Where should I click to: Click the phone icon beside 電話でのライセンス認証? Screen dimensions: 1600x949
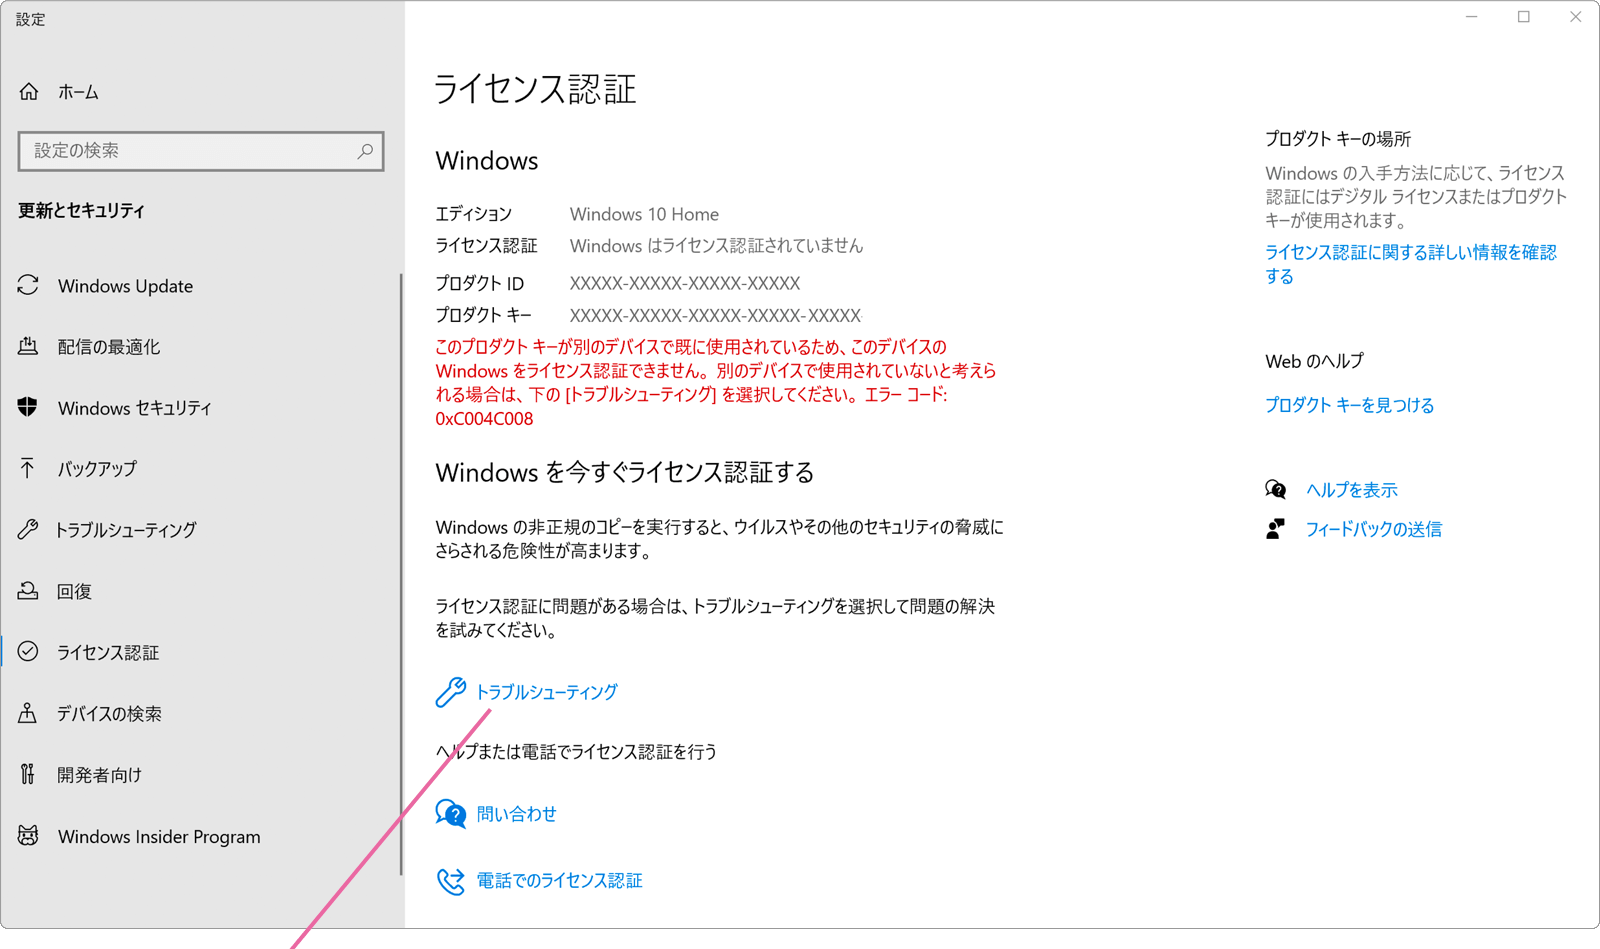451,881
